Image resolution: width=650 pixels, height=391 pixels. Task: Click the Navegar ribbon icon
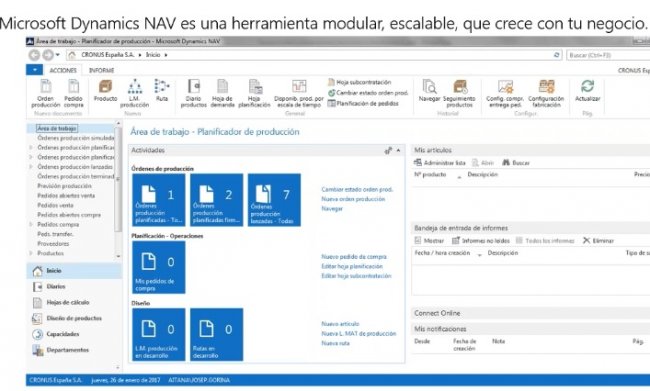429,91
